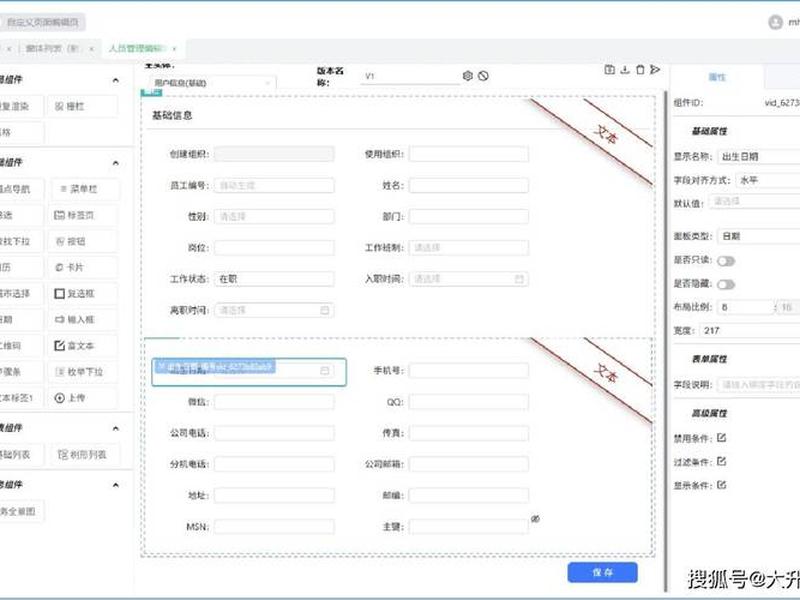The height and width of the screenshot is (600, 800).
Task: Click the 显示名称 field showing 出生日期
Action: point(759,157)
